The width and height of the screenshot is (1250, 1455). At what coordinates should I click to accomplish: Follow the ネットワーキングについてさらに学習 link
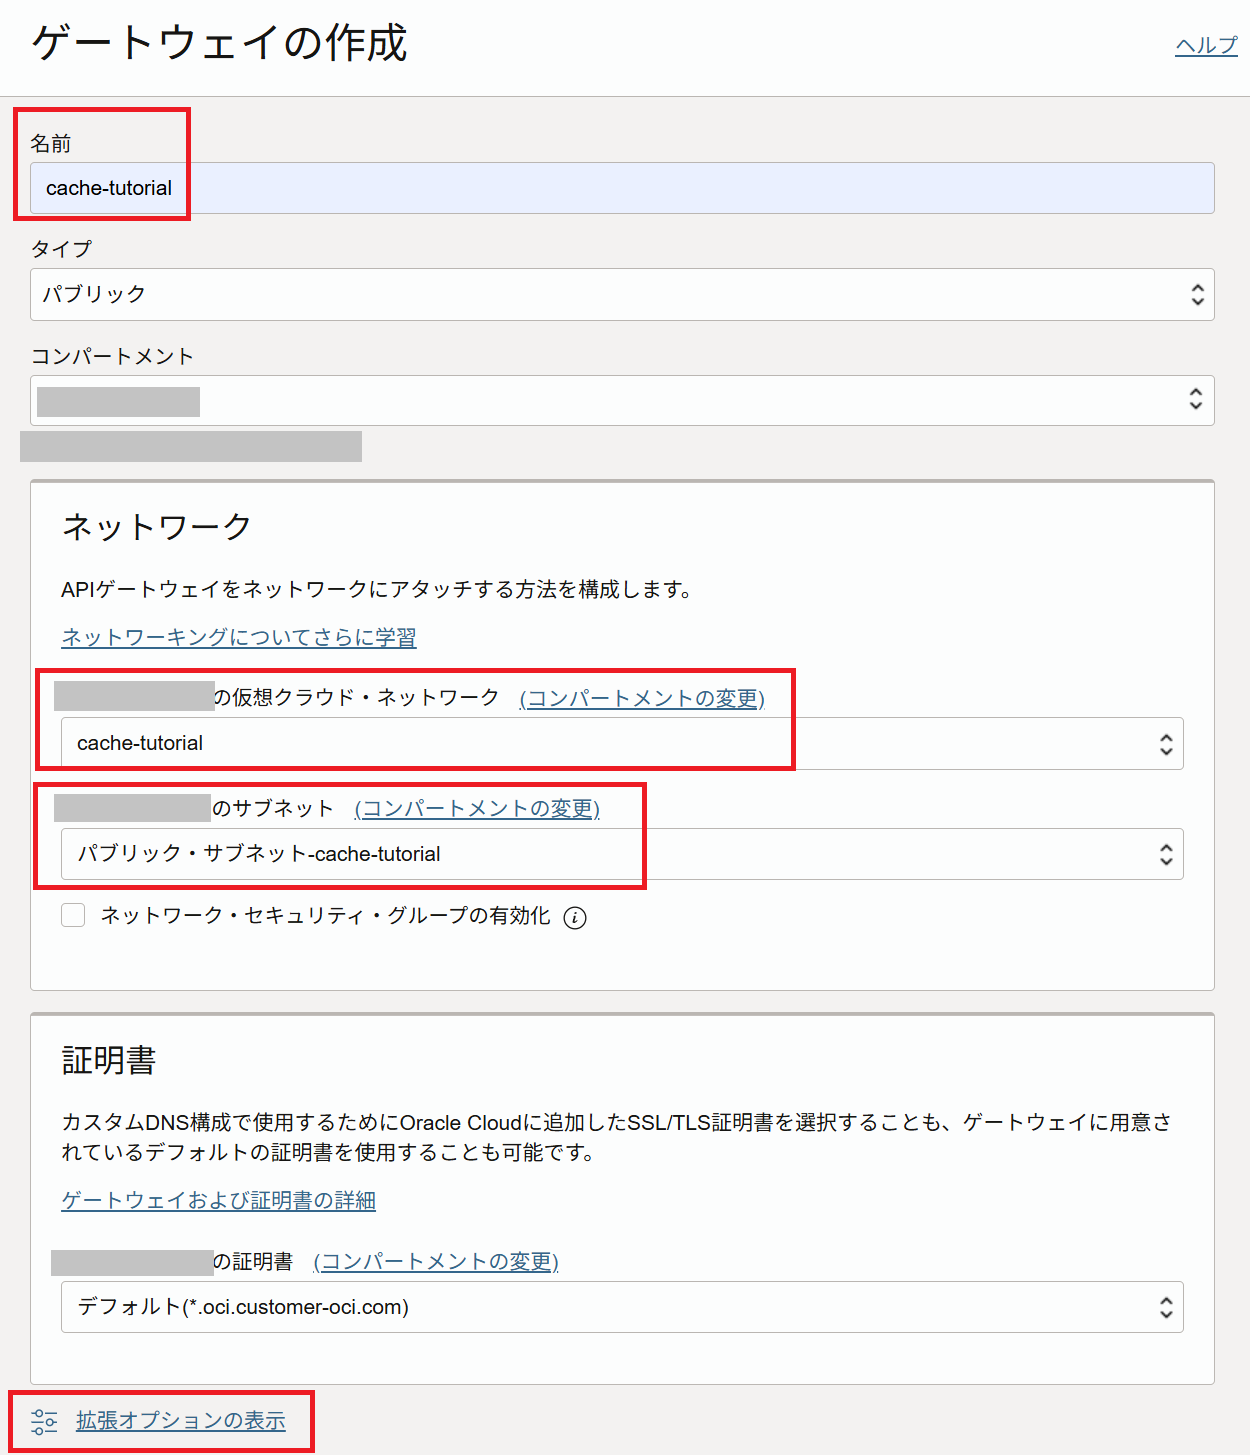pyautogui.click(x=239, y=637)
